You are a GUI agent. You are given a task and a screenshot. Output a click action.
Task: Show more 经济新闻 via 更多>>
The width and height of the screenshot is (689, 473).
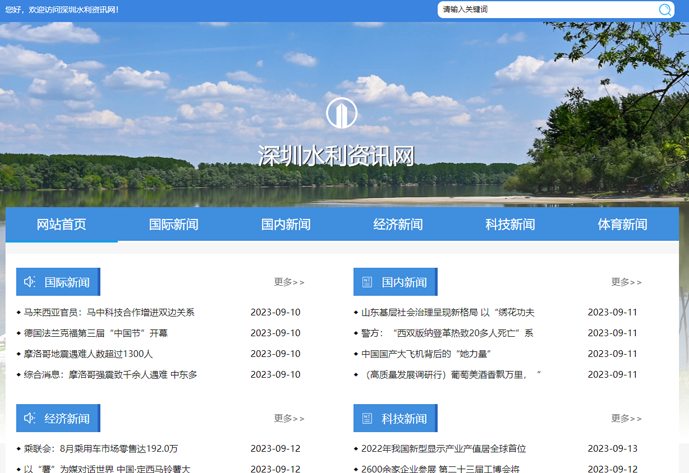pyautogui.click(x=289, y=418)
